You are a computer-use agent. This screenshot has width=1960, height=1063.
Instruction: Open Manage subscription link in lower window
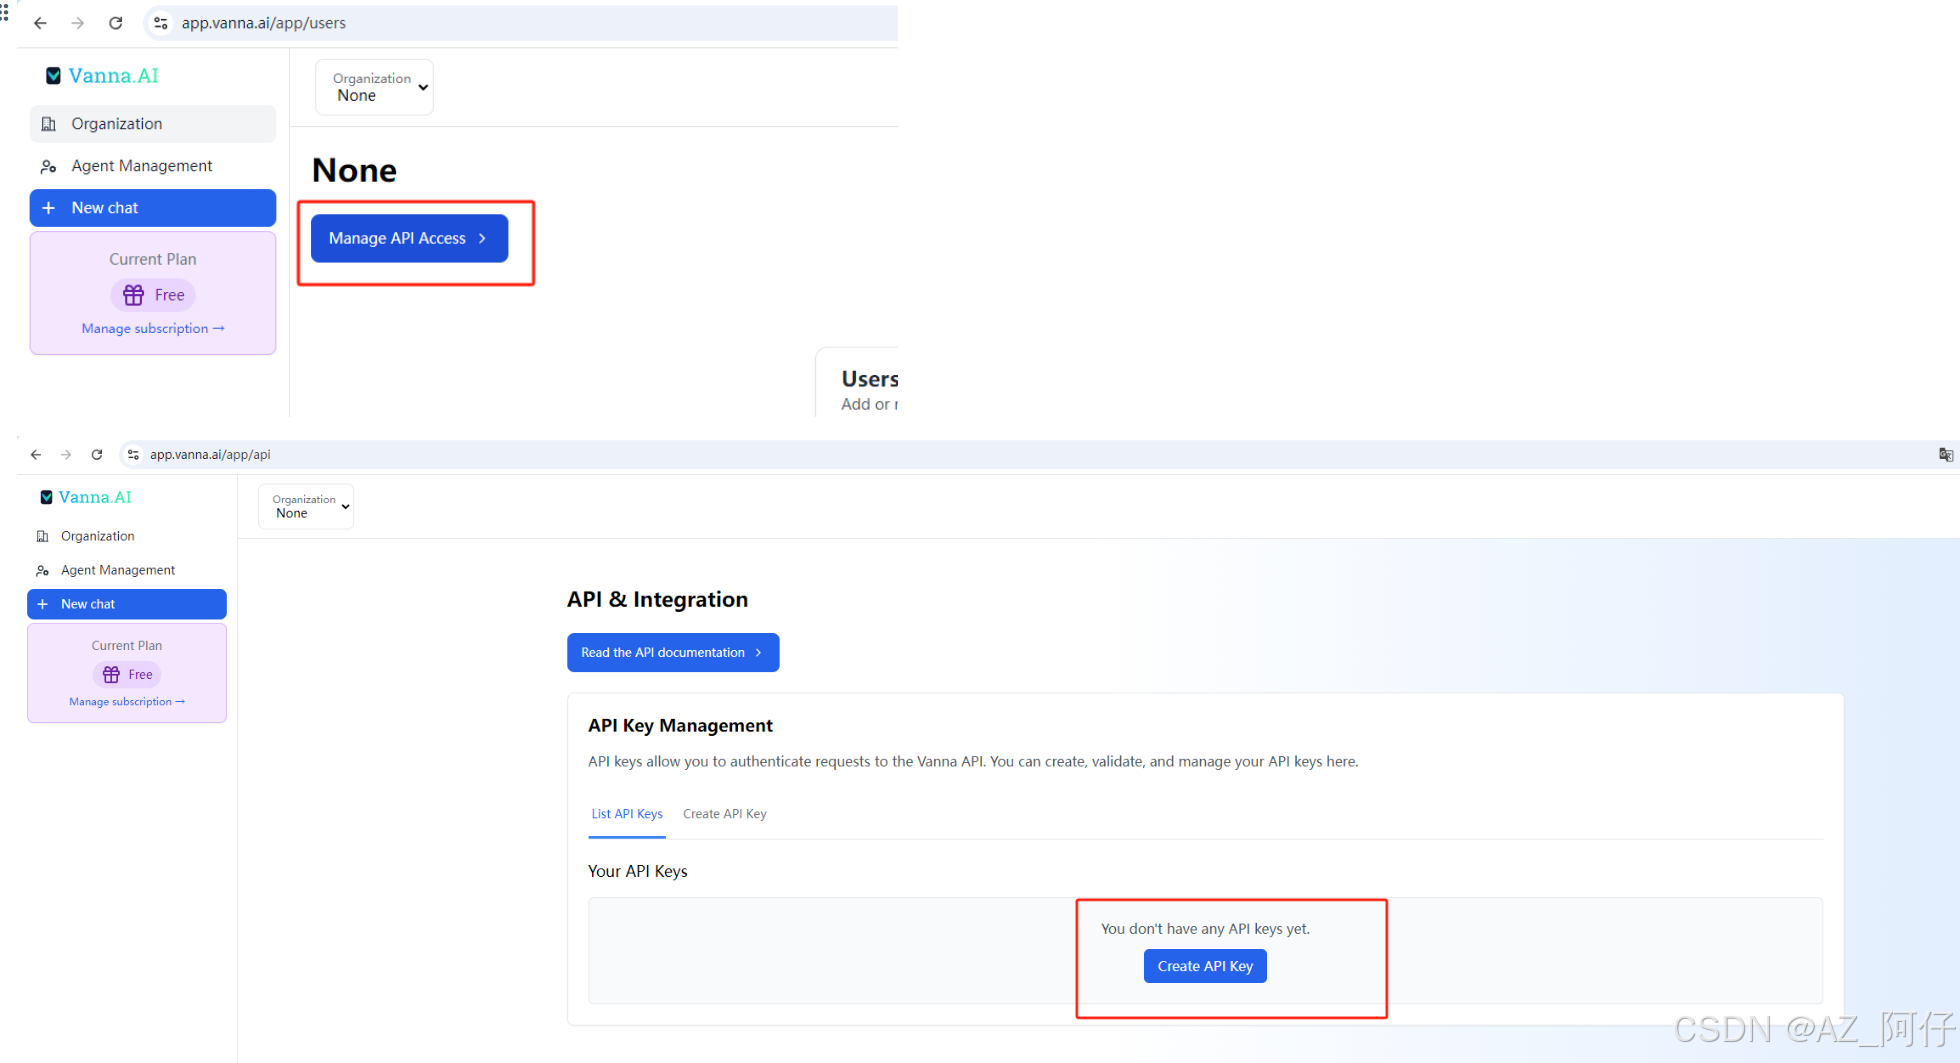tap(127, 702)
